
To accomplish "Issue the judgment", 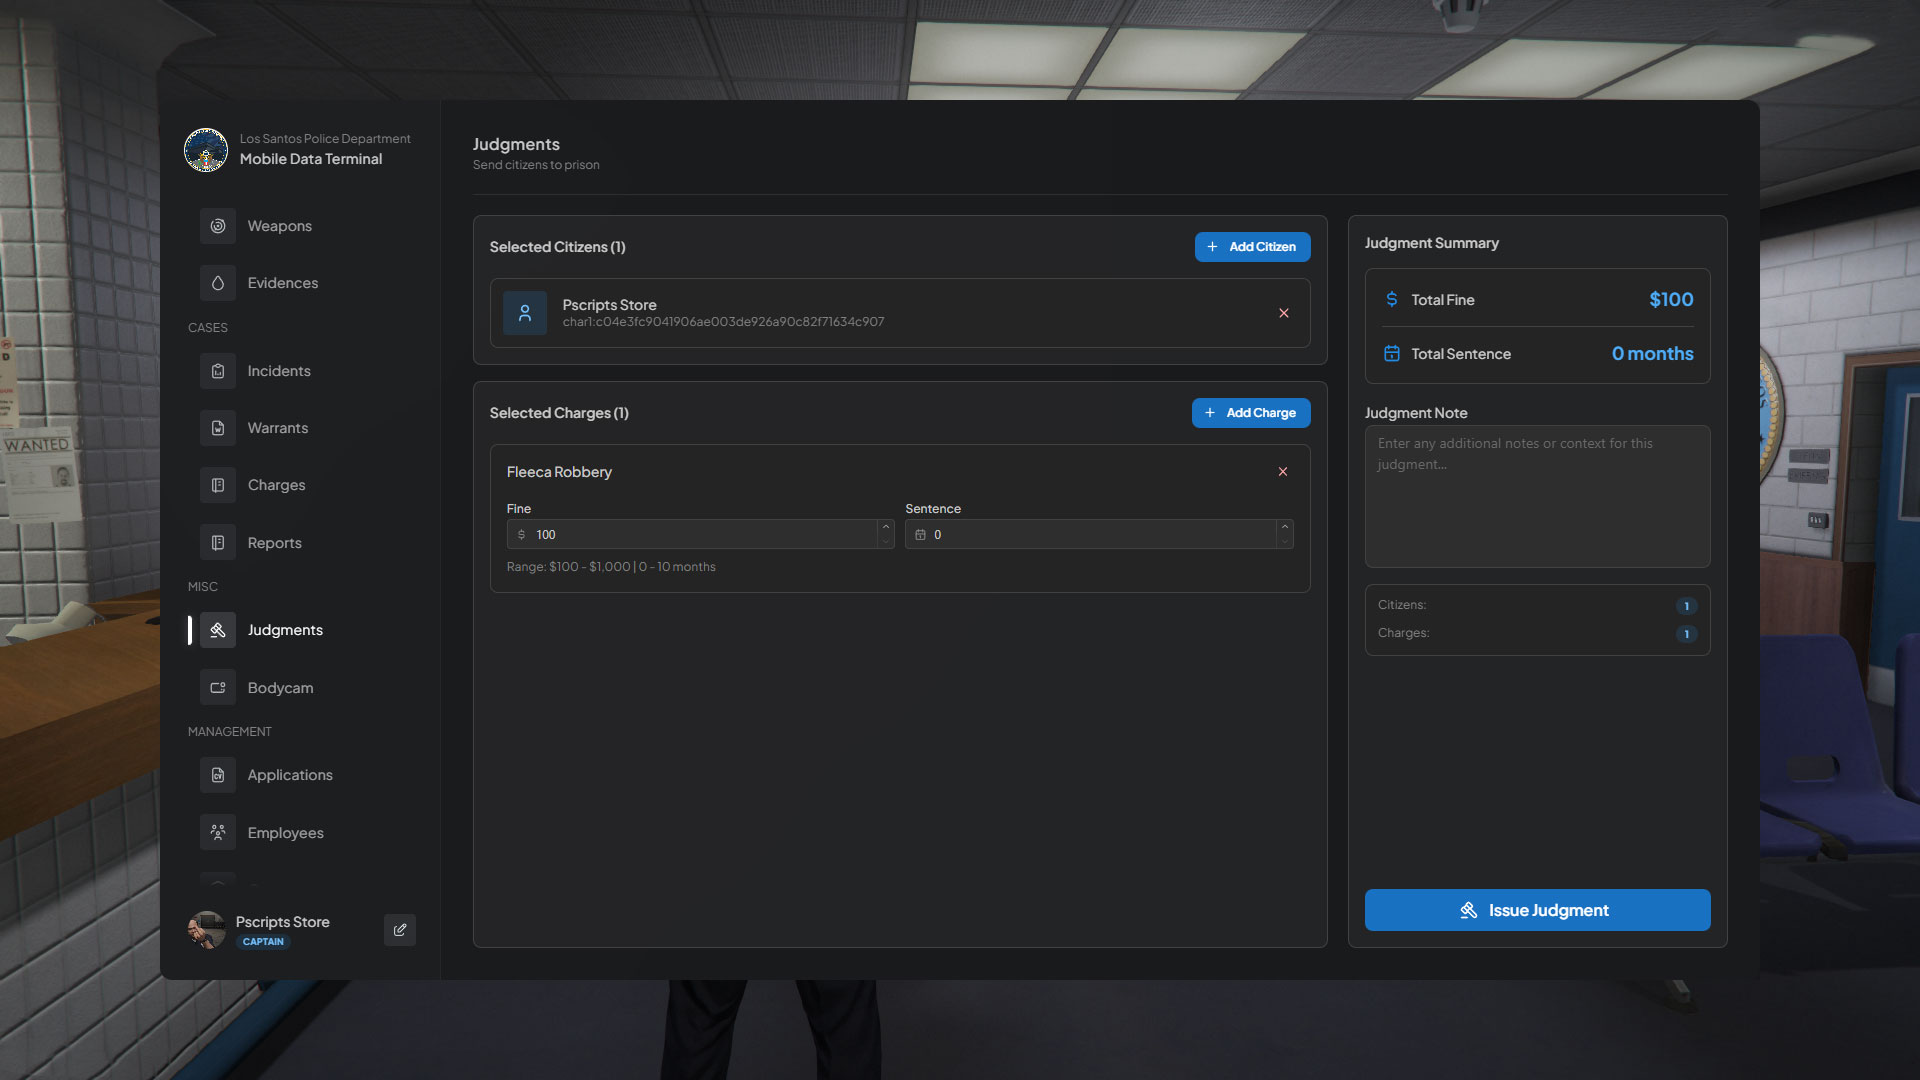I will [1537, 910].
